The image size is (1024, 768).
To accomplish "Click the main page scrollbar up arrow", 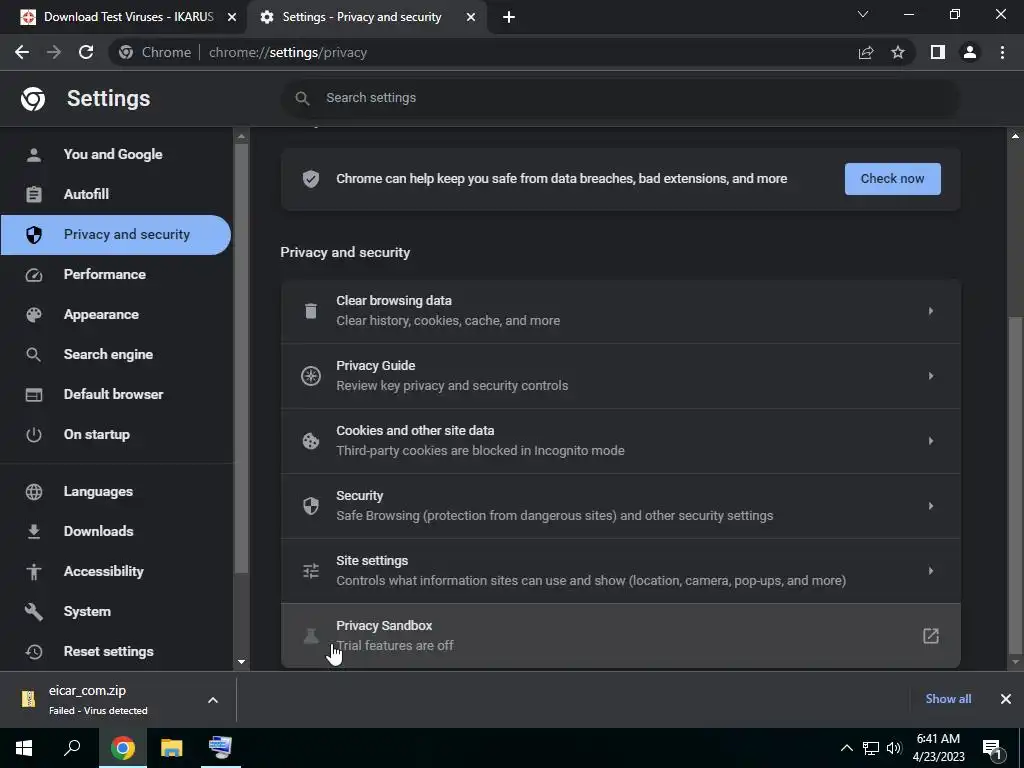I will 1015,136.
